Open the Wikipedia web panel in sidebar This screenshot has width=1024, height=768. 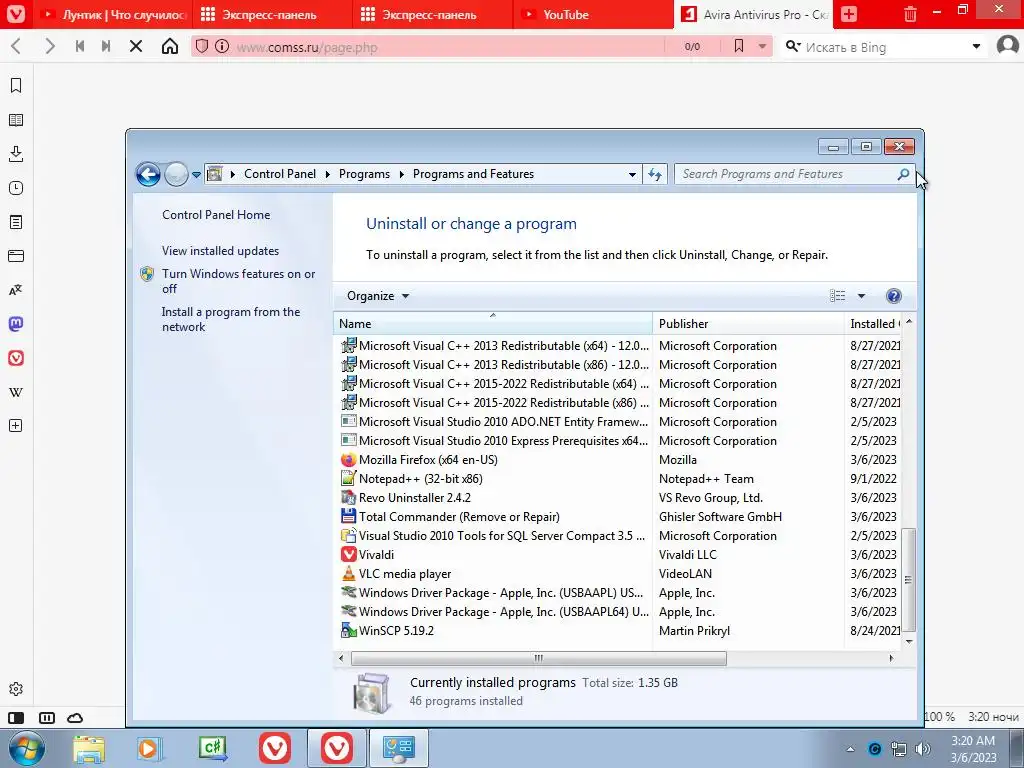(x=16, y=392)
